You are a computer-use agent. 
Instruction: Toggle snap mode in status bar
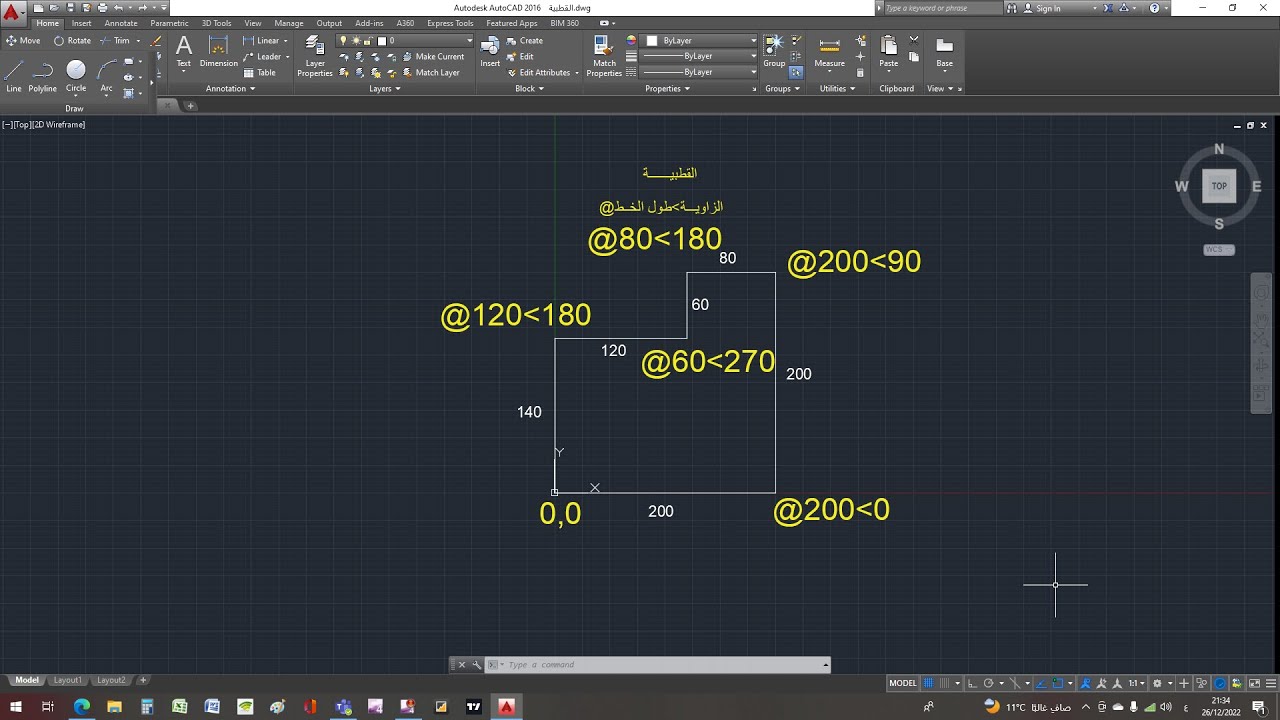click(944, 683)
